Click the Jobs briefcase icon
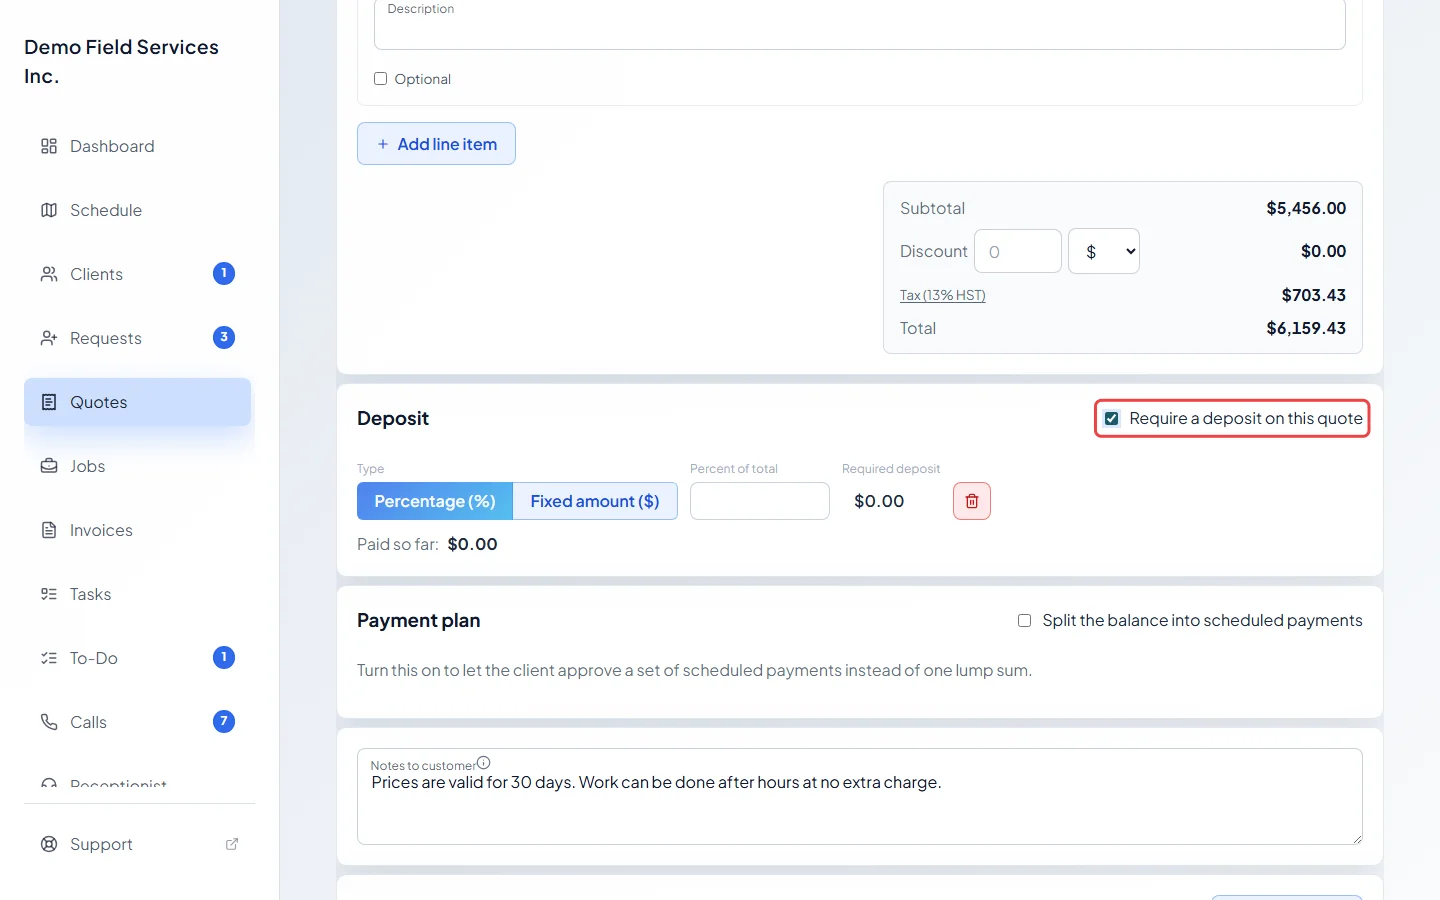The width and height of the screenshot is (1440, 900). 49,466
